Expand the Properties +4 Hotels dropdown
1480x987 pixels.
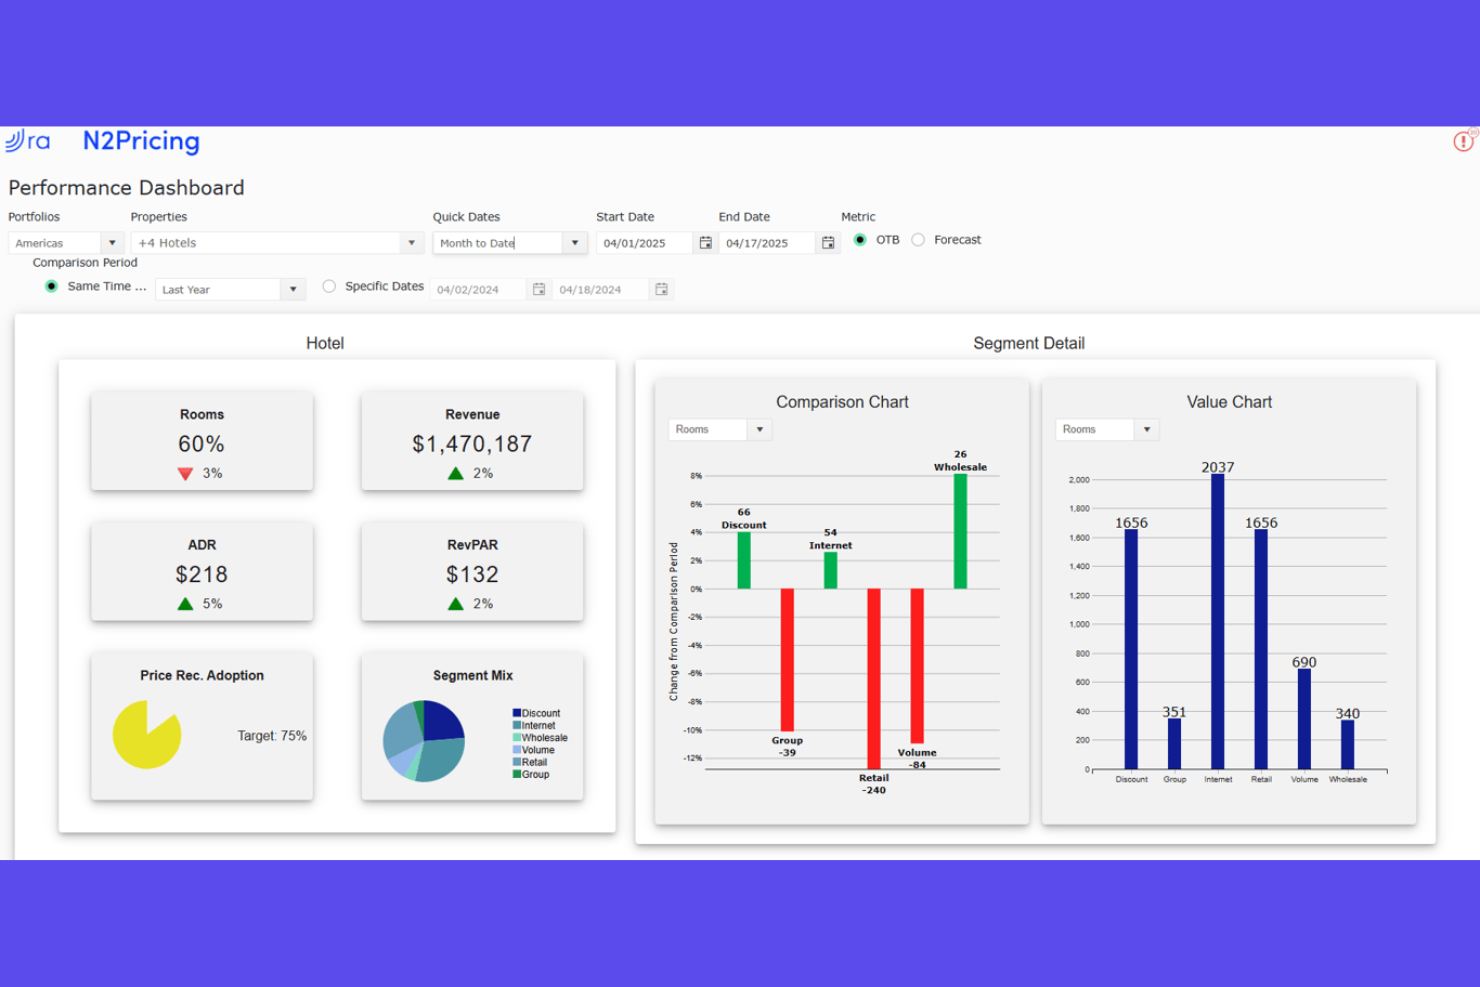pos(411,242)
